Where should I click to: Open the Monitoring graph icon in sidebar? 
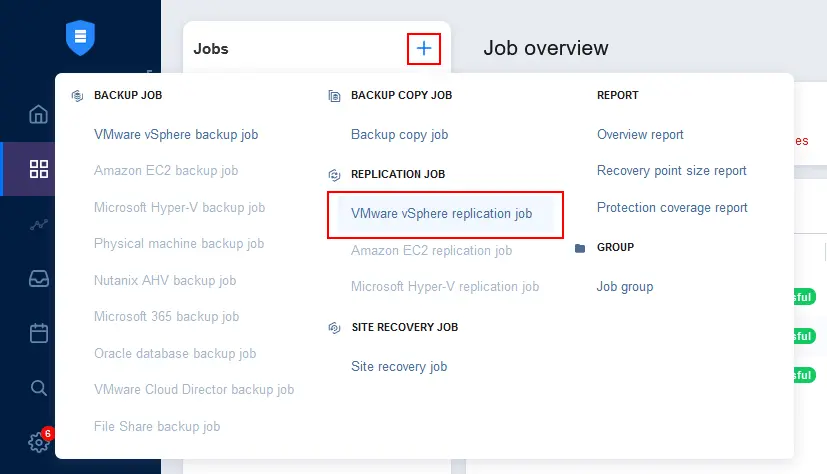(x=39, y=225)
